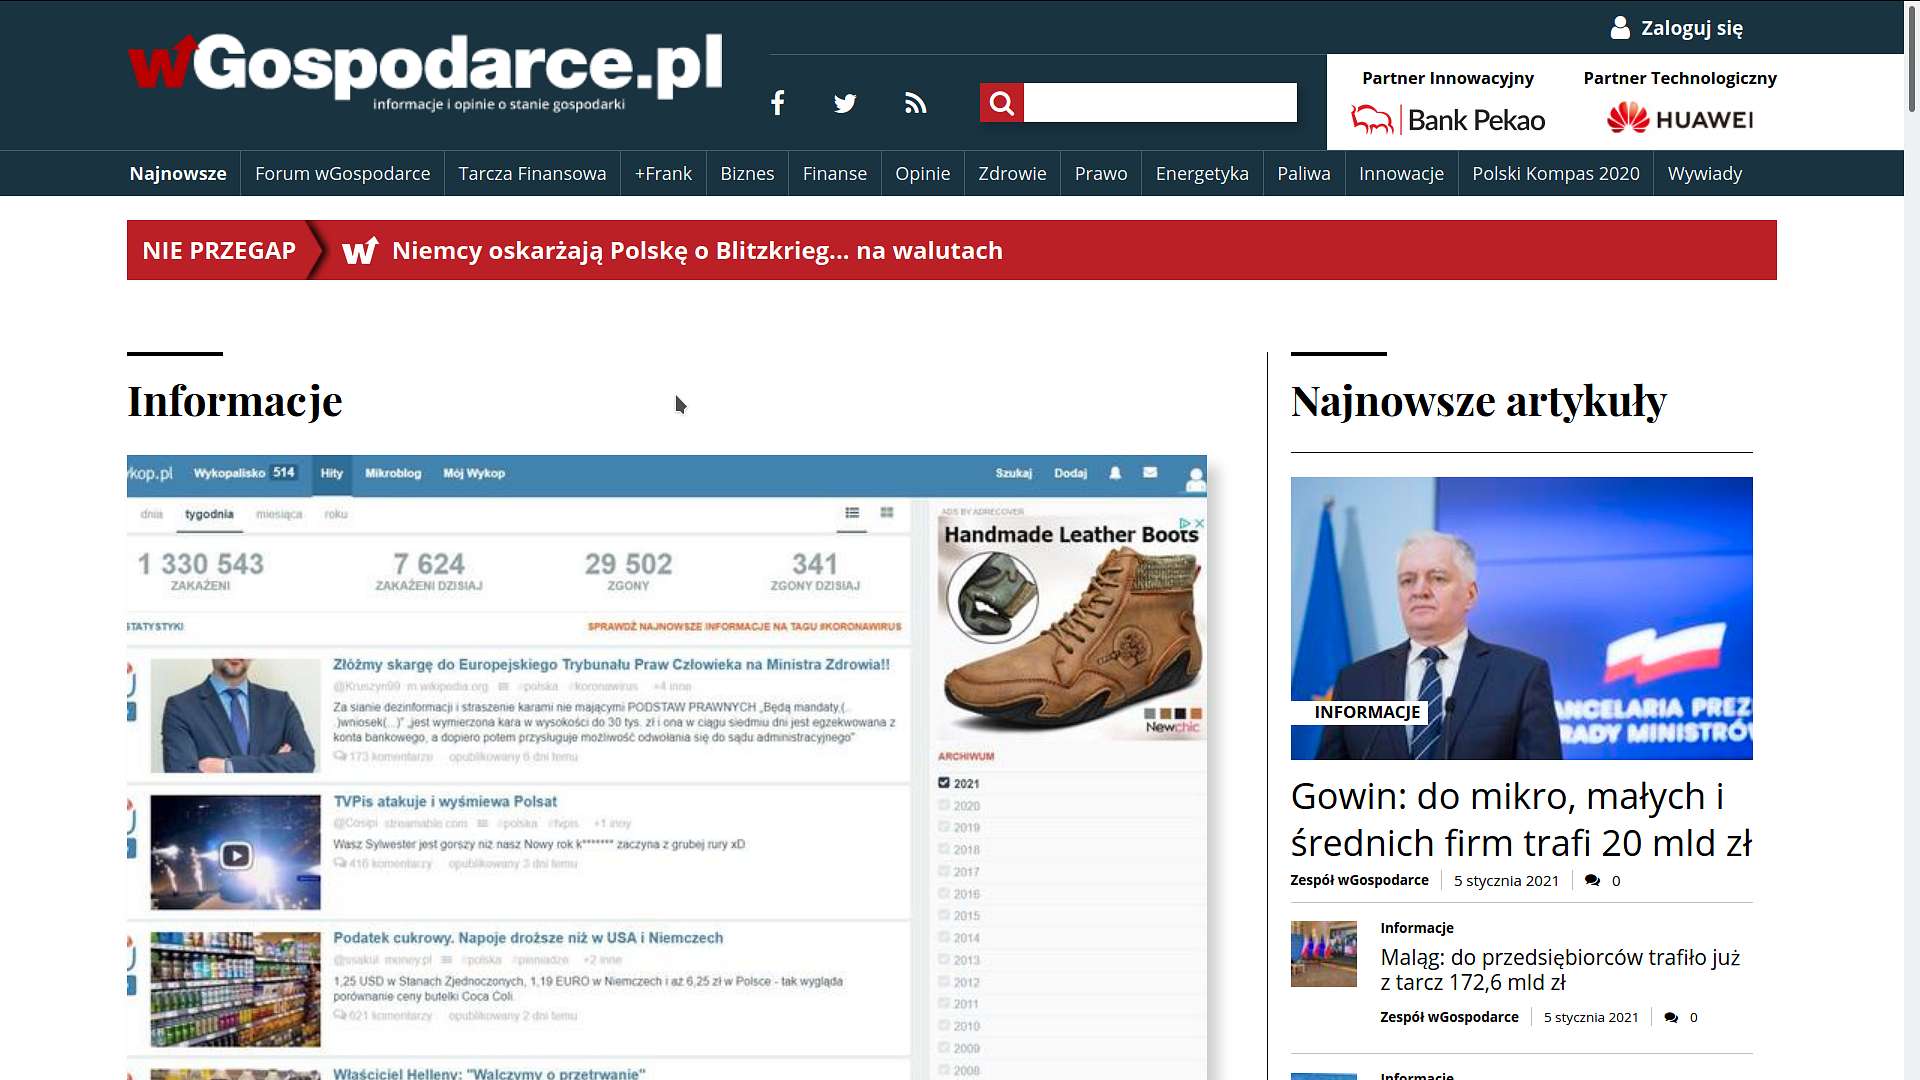This screenshot has width=1920, height=1080.
Task: Open the Facebook page icon
Action: [x=777, y=103]
